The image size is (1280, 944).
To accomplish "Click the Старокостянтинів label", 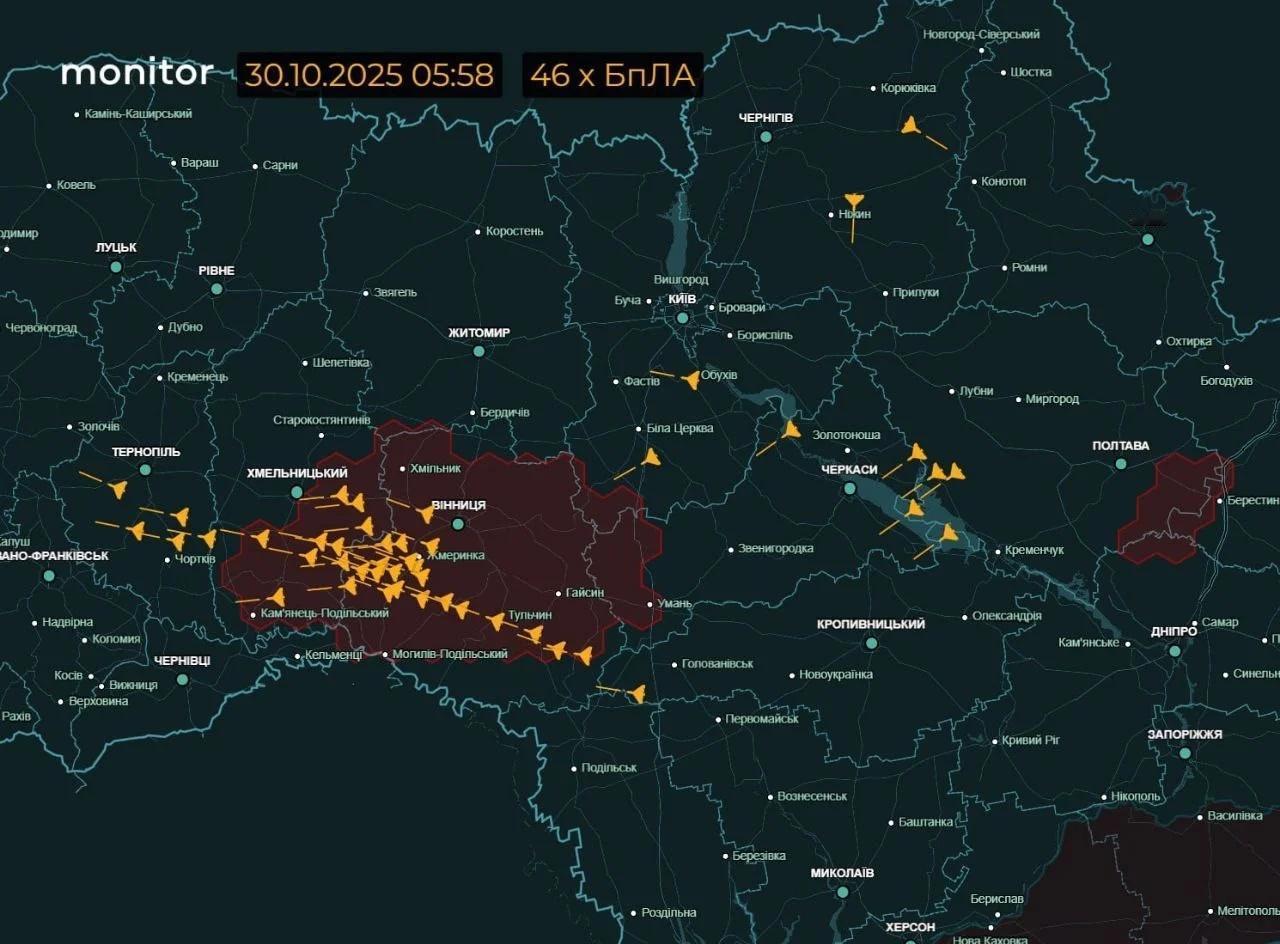I will point(322,420).
